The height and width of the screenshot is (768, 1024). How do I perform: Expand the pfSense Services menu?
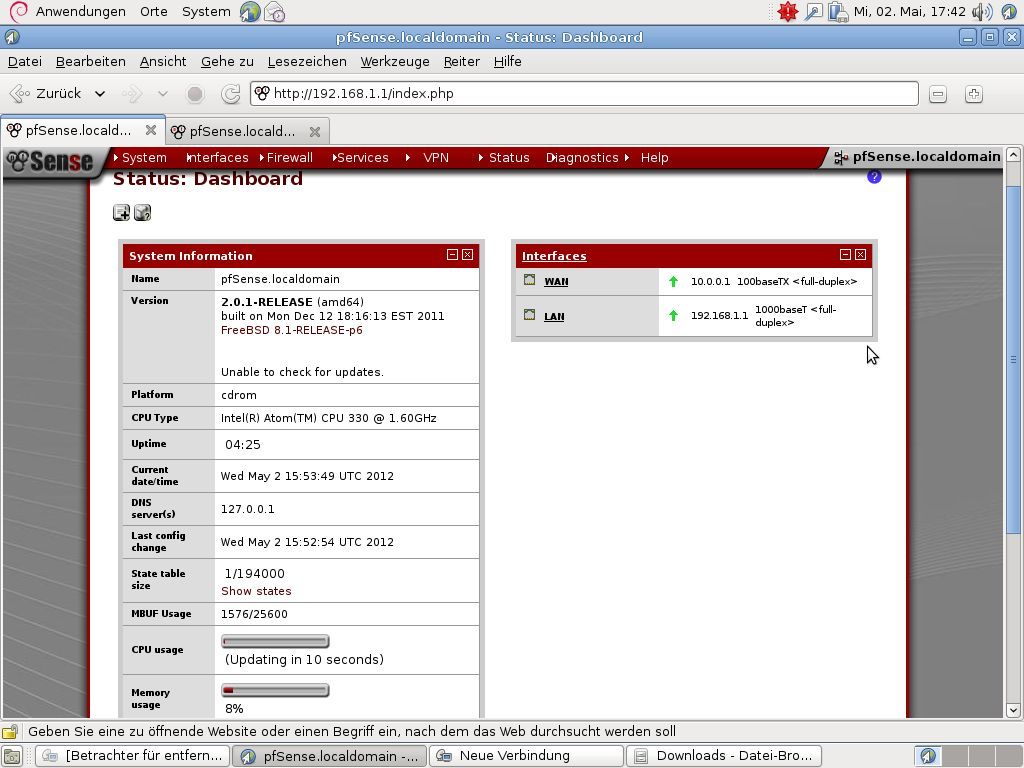[x=360, y=157]
